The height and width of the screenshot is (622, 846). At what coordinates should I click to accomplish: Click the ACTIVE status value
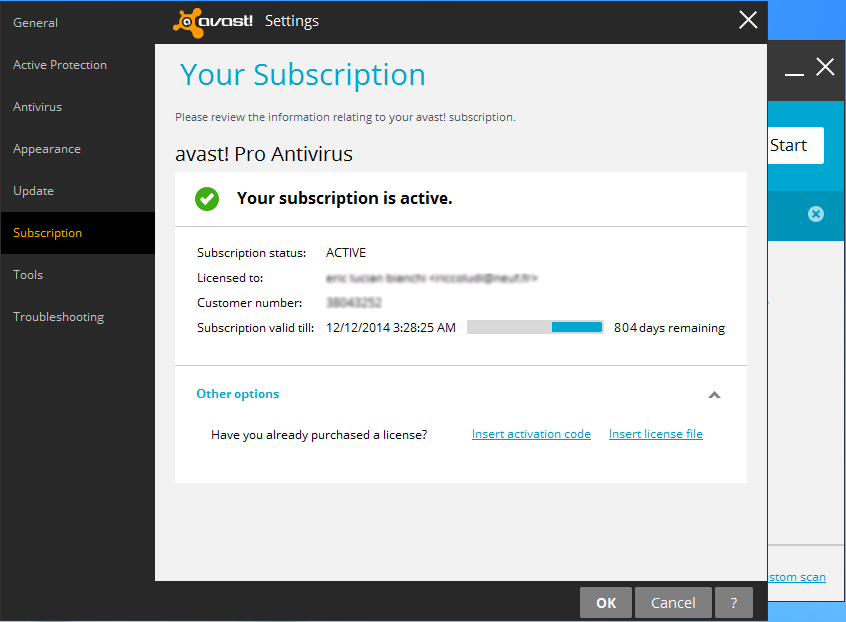tap(346, 252)
